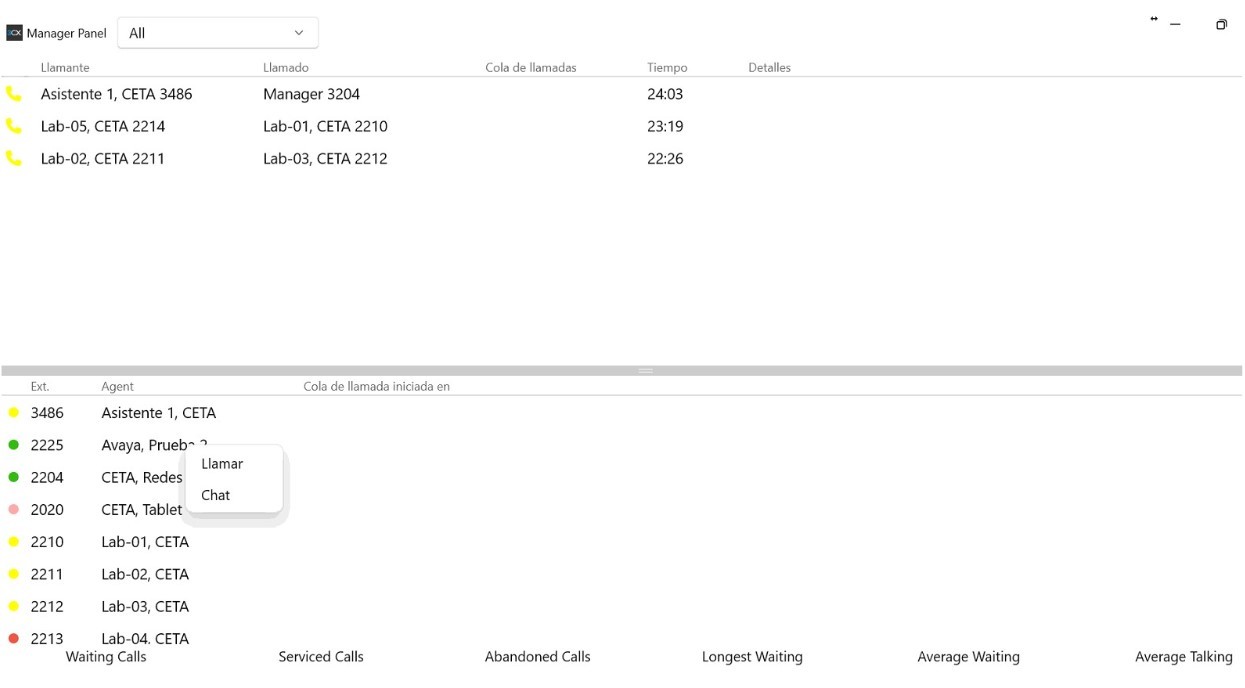The width and height of the screenshot is (1245, 688).
Task: Open the All queue filter dropdown
Action: coord(217,33)
